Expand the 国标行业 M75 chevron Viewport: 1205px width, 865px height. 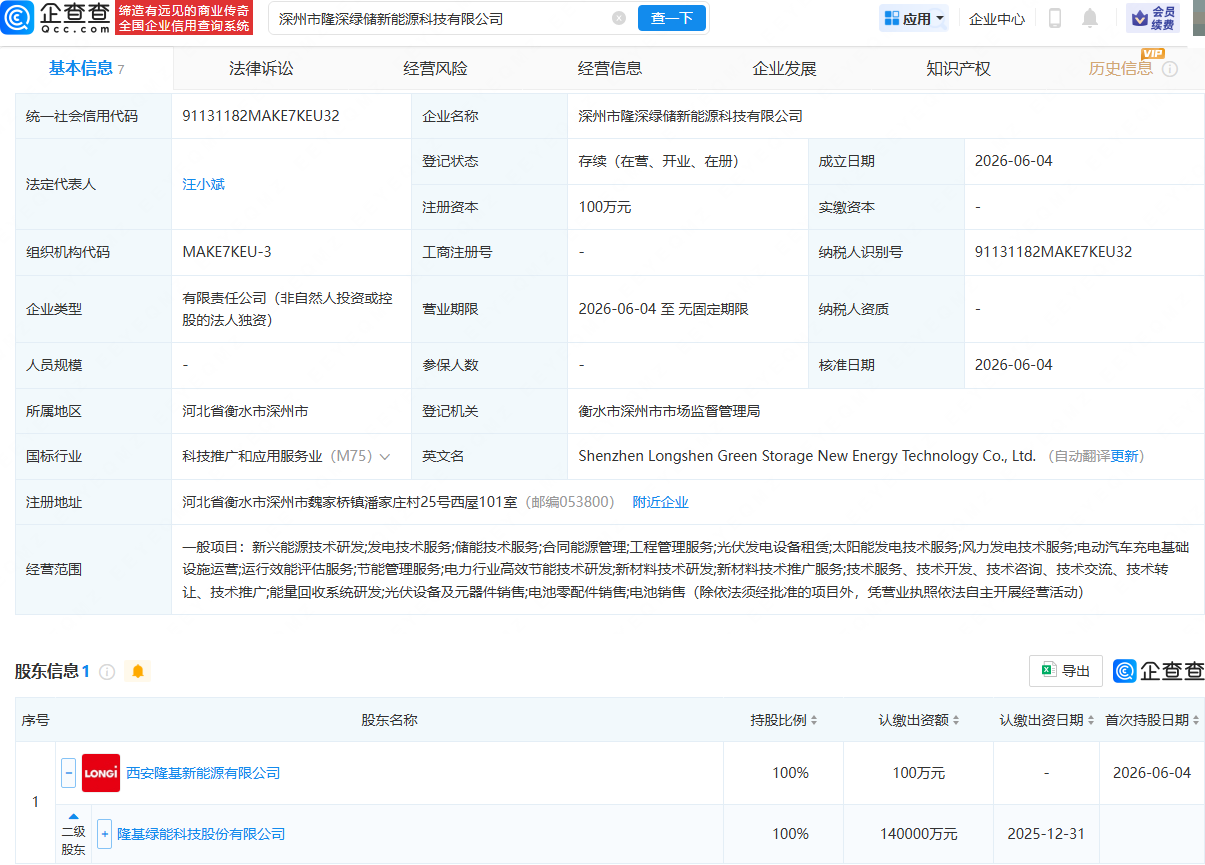(385, 456)
